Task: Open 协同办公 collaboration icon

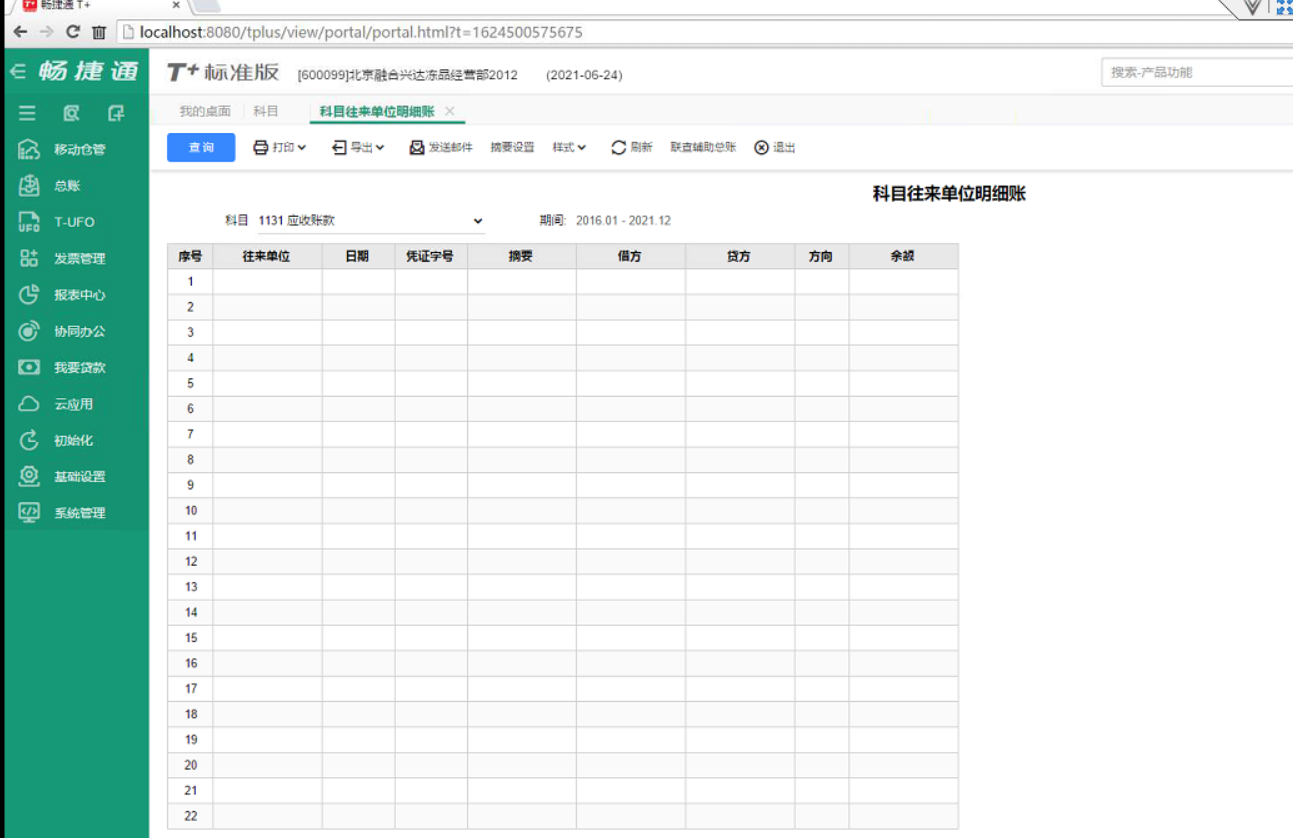Action: point(29,331)
